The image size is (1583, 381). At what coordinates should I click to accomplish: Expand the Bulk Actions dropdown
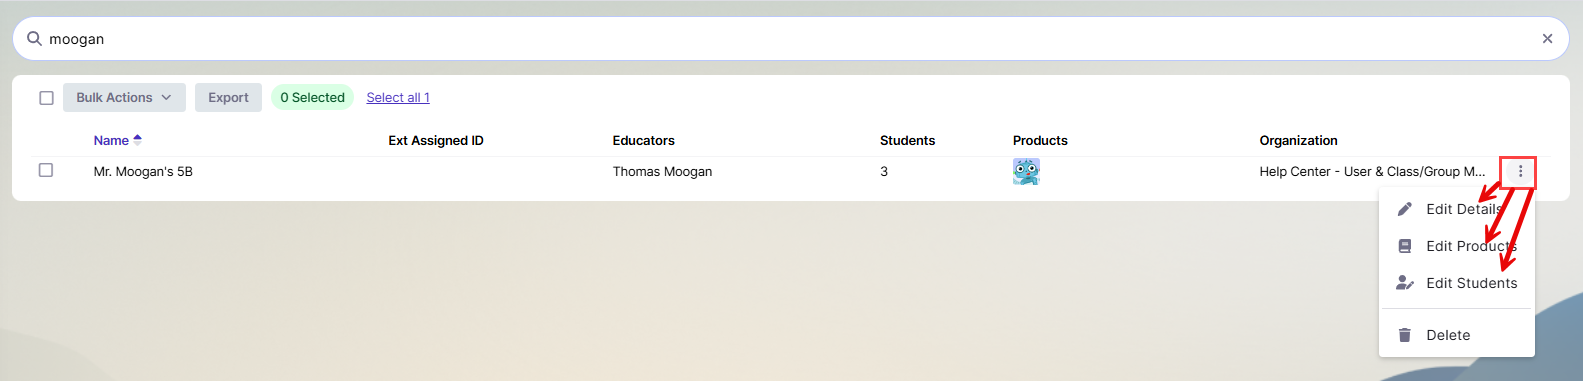click(124, 97)
